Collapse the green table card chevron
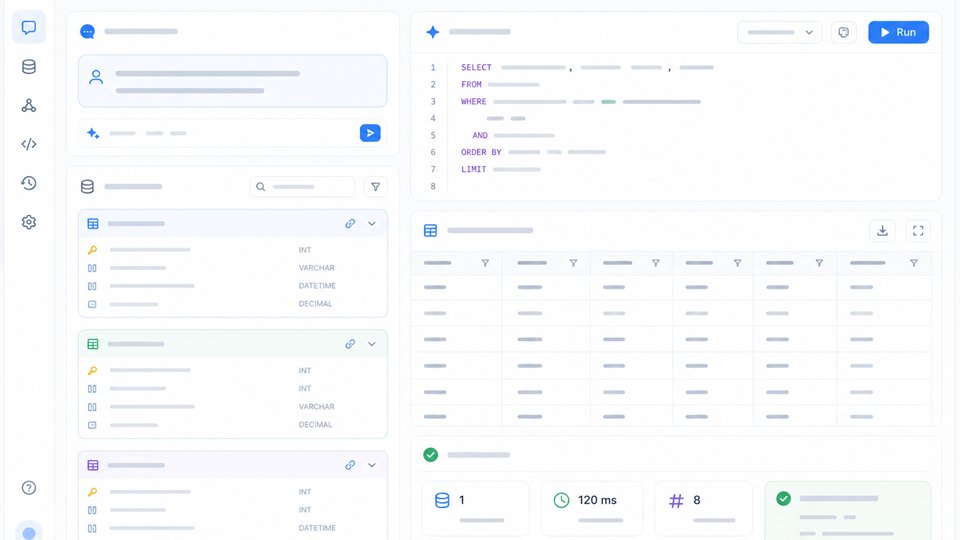This screenshot has width=960, height=540. [x=372, y=344]
